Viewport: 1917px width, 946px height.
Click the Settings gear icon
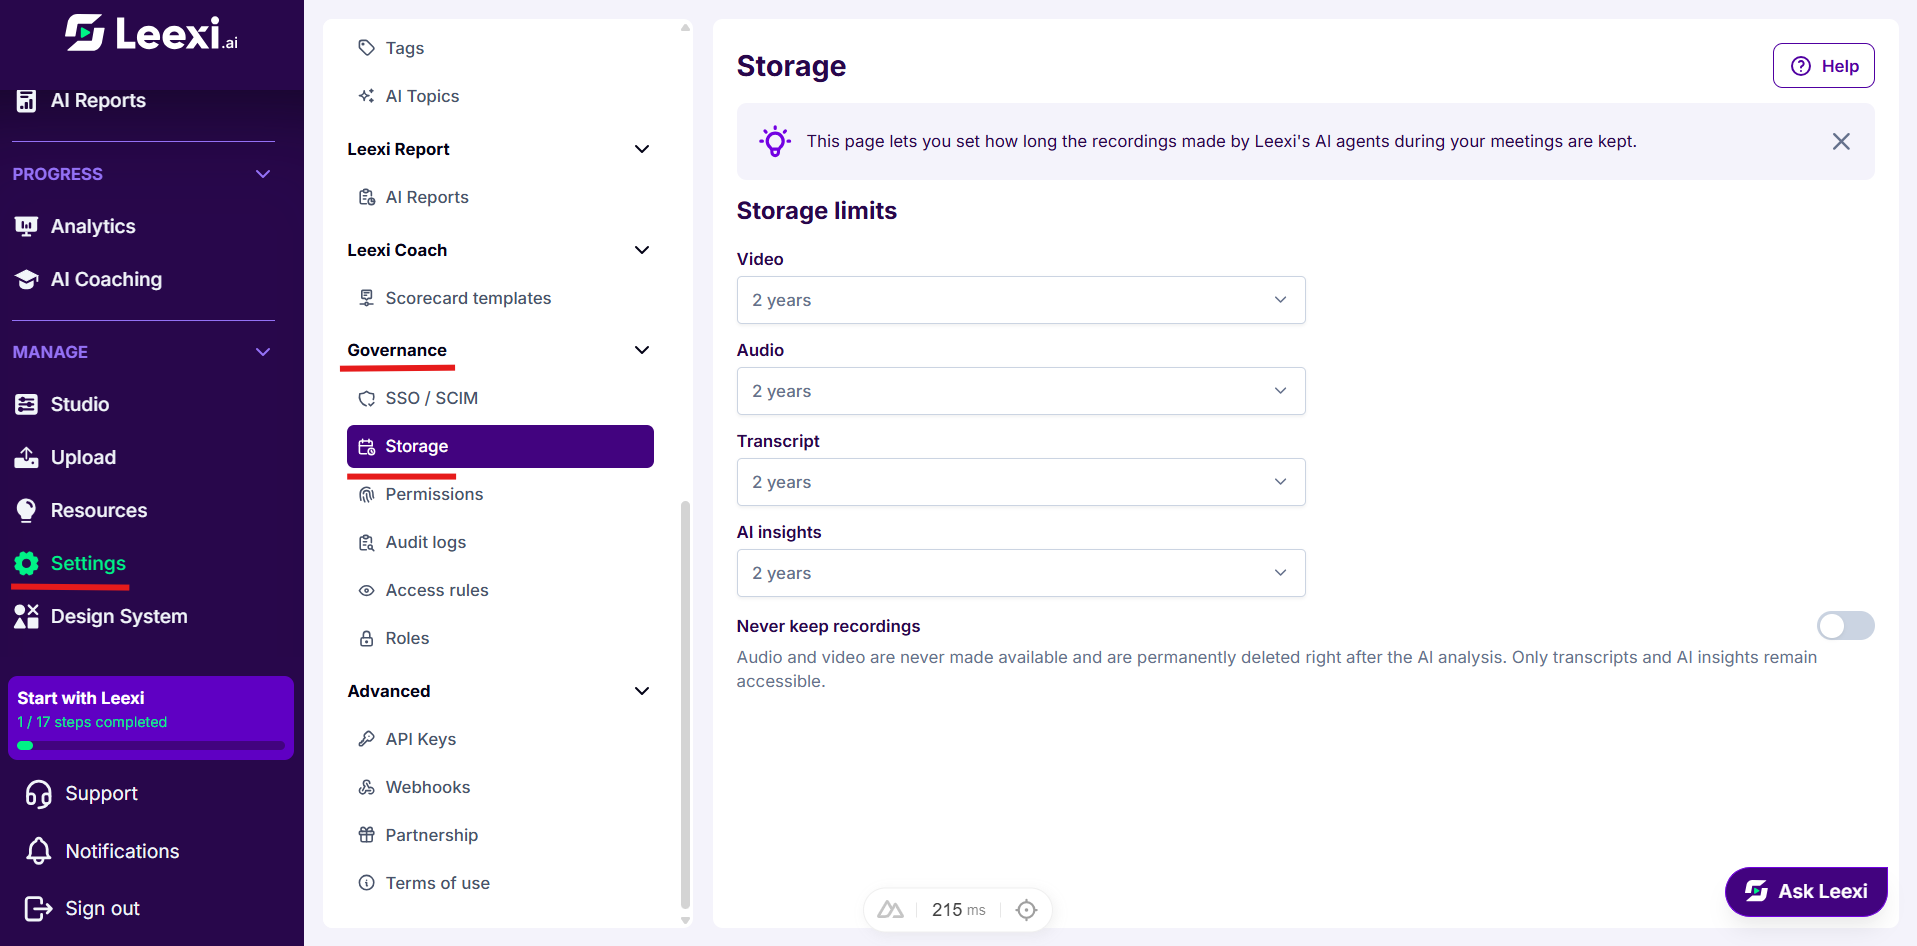[27, 563]
